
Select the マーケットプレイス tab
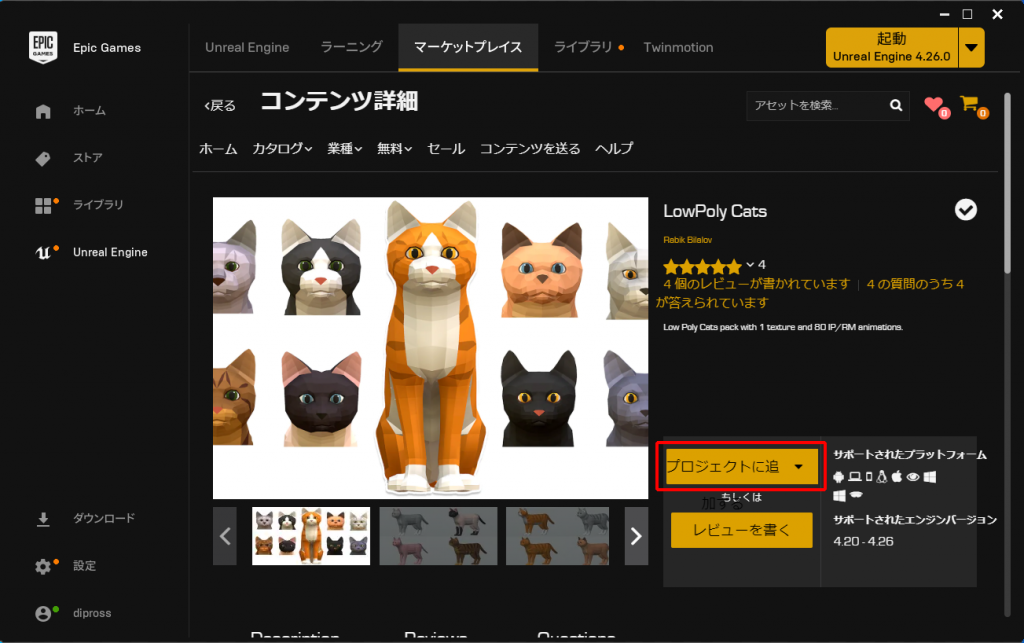[468, 47]
